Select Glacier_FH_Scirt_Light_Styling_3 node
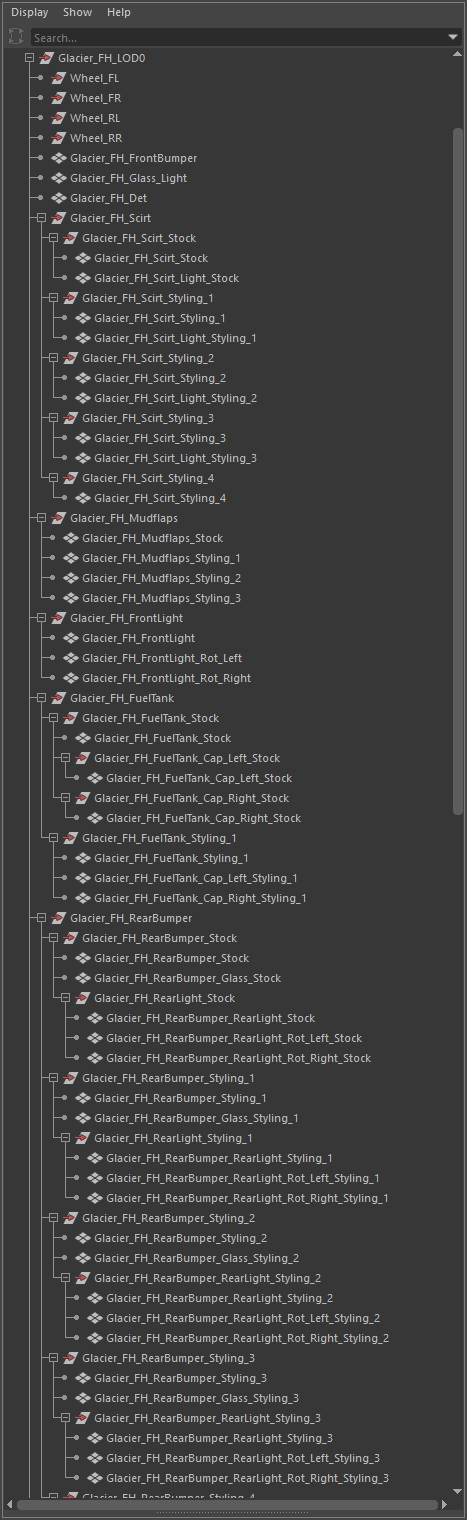 pos(175,458)
